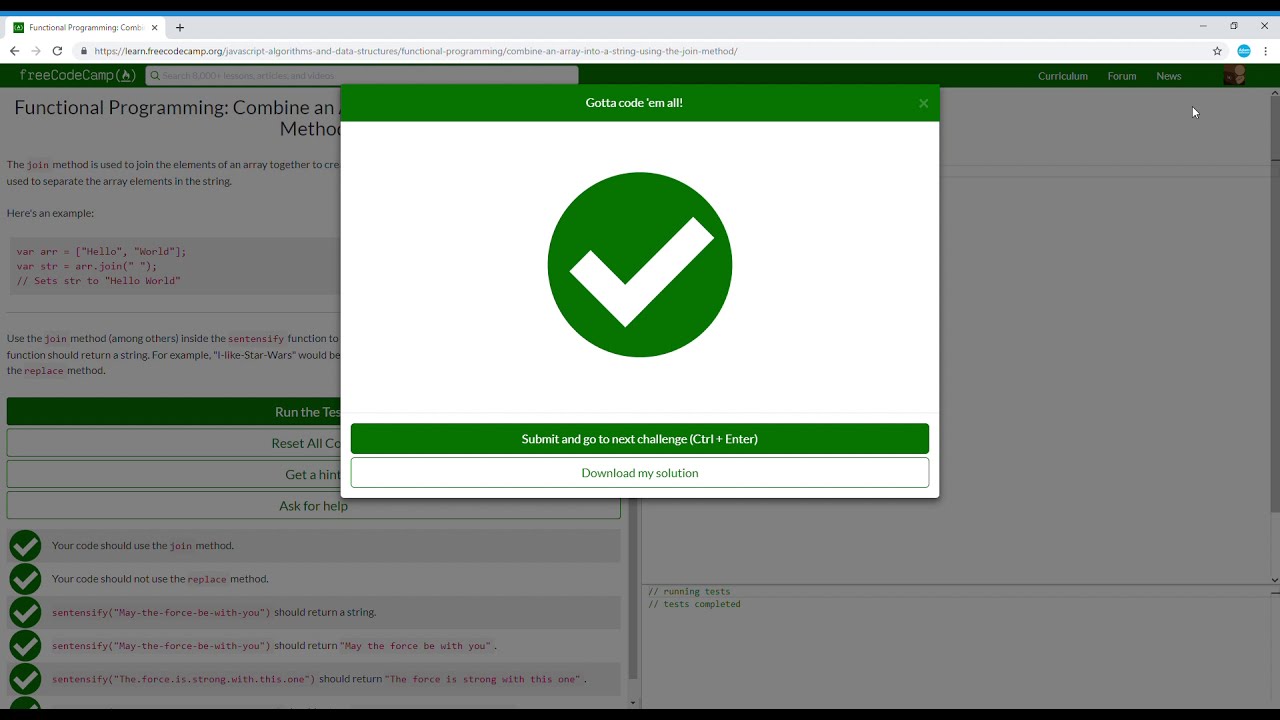This screenshot has height=720, width=1280.
Task: Click the checkmark beside 'The force is strong' test
Action: 25,679
